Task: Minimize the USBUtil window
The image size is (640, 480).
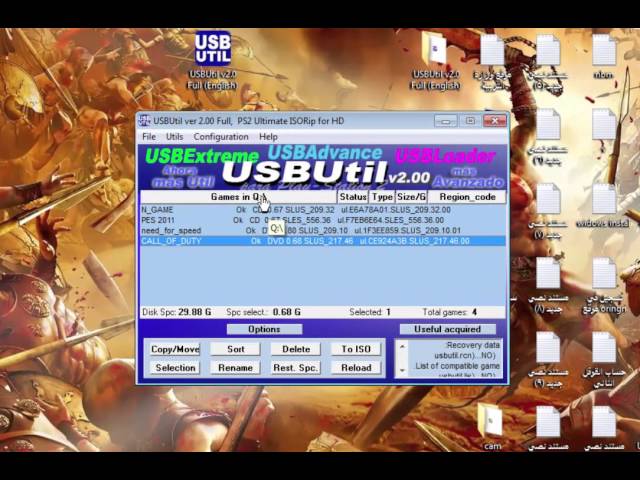Action: [446, 121]
